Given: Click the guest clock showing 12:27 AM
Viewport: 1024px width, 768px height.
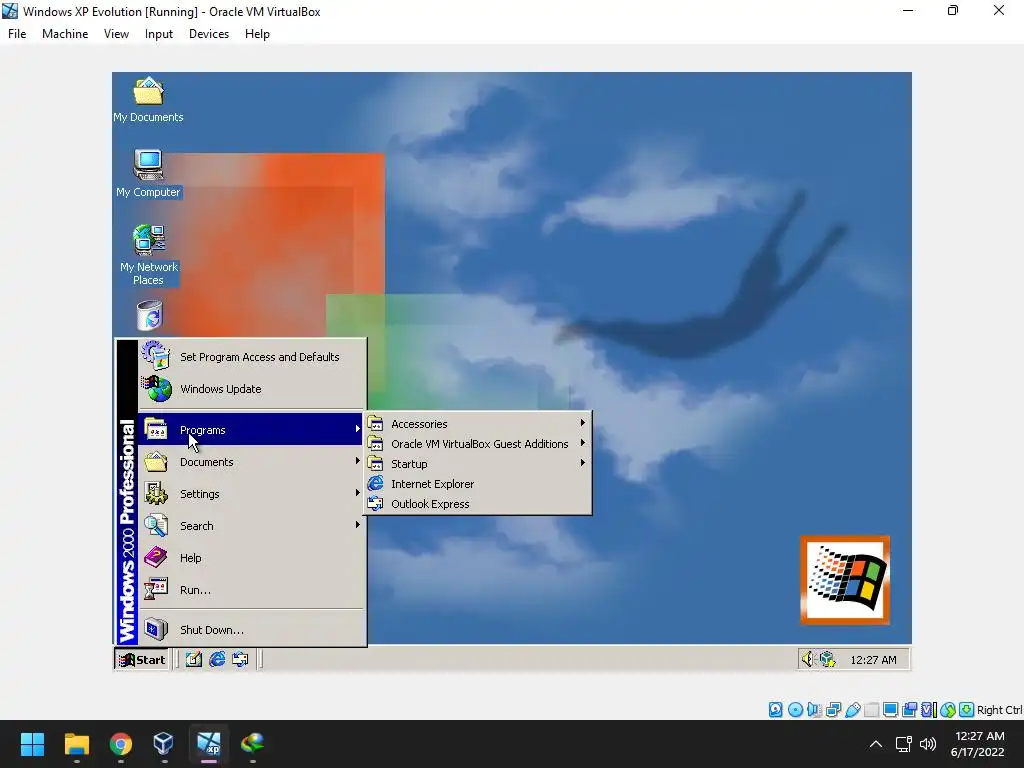Looking at the screenshot, I should tap(873, 660).
